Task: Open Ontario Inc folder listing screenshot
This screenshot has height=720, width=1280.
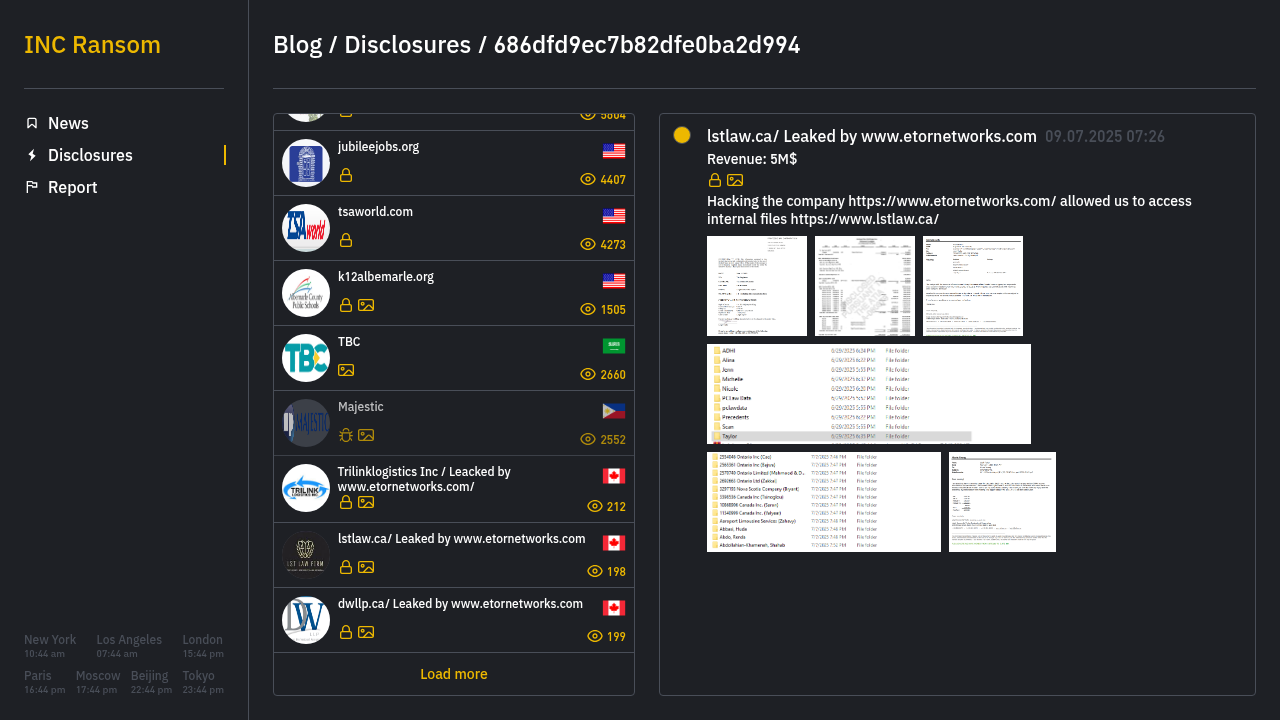Action: point(824,502)
